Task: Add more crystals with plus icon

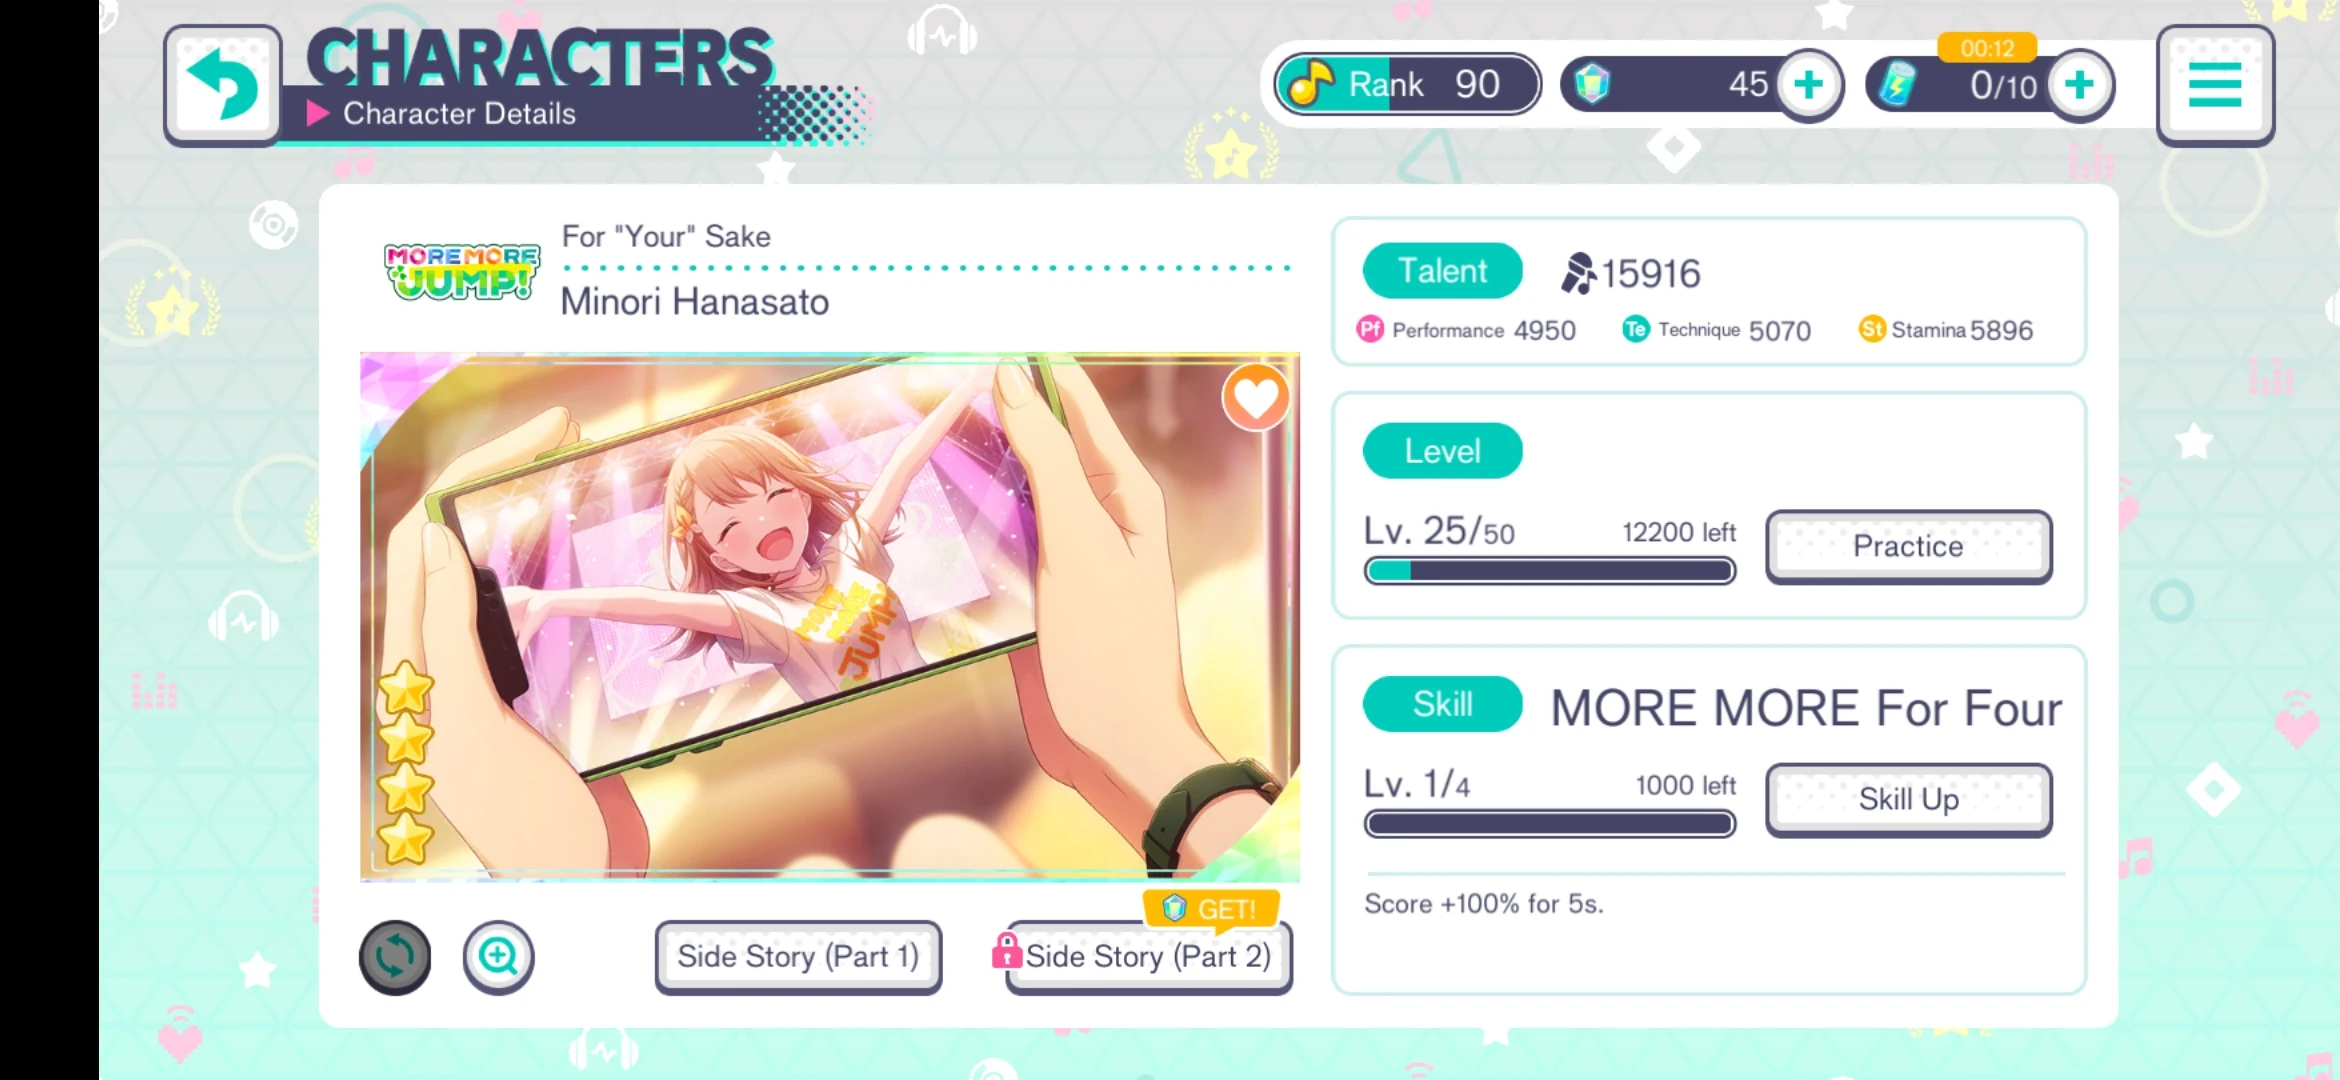Action: pos(1808,85)
